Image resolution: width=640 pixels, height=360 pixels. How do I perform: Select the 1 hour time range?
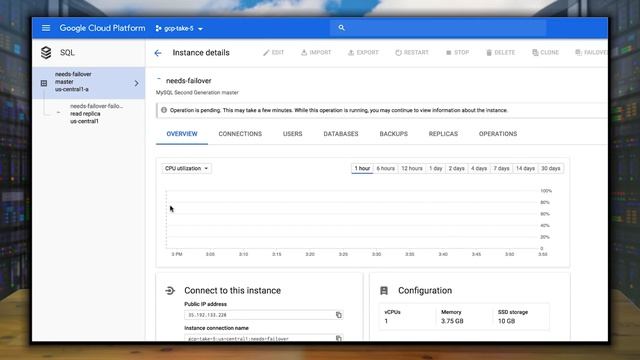(x=362, y=169)
